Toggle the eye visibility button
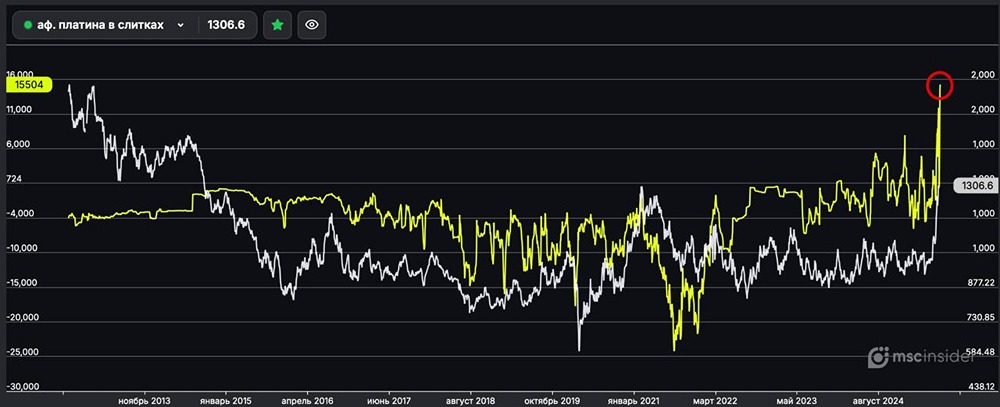The image size is (1000, 407). 312,25
